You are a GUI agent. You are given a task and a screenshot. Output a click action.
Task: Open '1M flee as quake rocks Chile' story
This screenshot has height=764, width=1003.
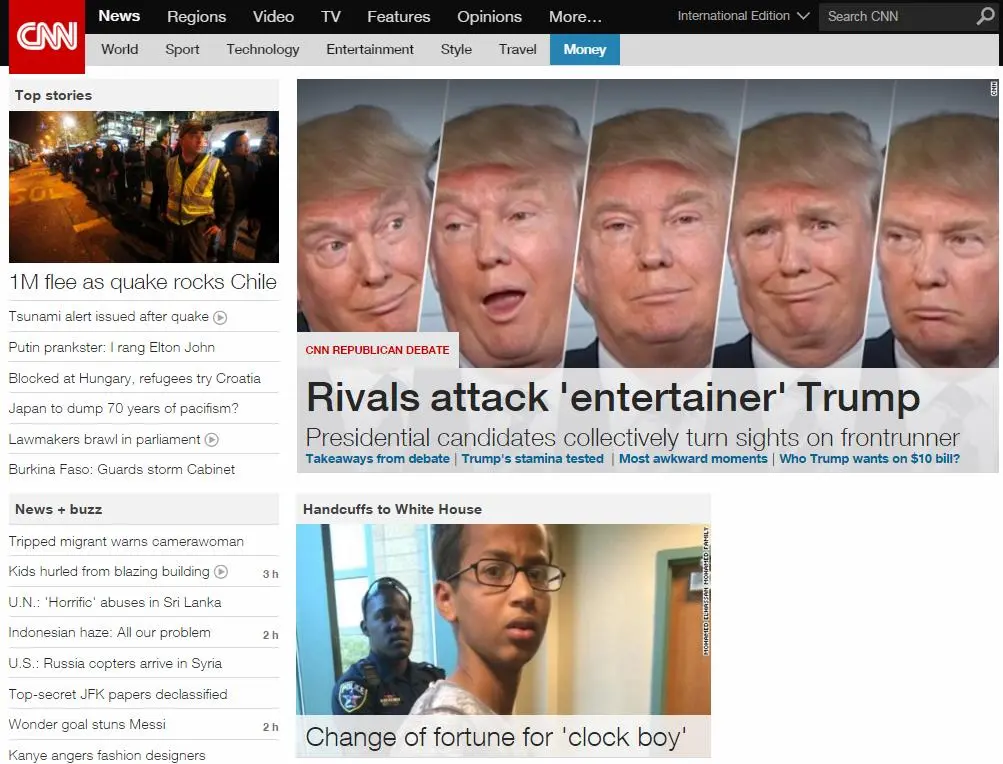click(143, 282)
